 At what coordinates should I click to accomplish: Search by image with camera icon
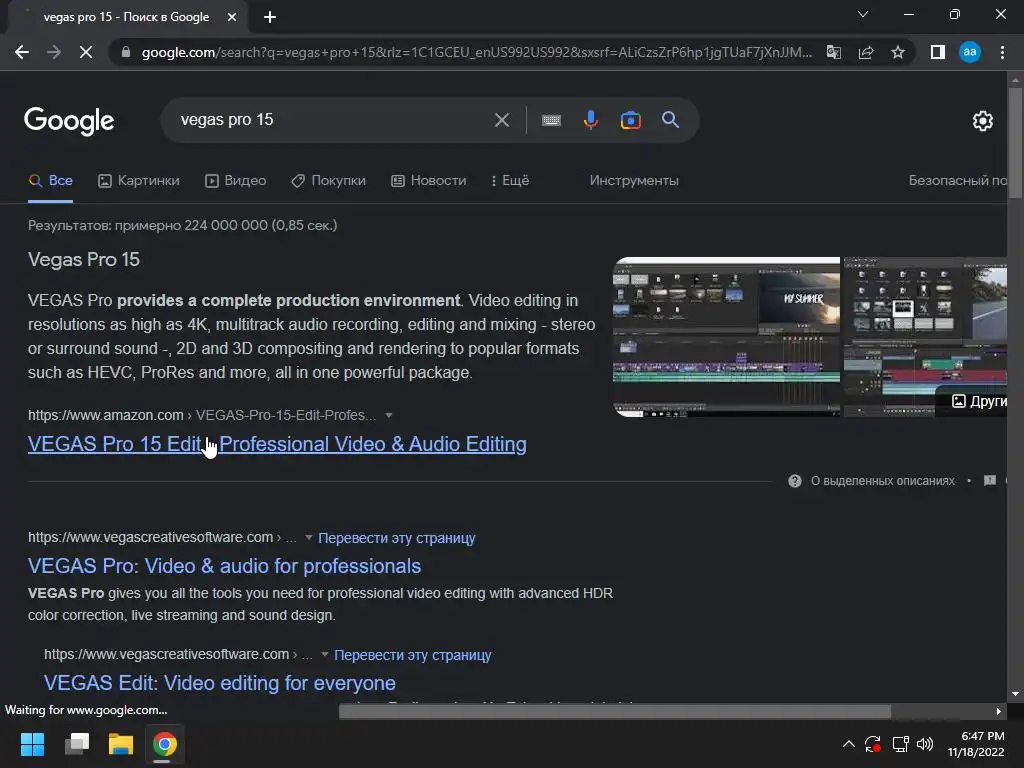[x=630, y=120]
